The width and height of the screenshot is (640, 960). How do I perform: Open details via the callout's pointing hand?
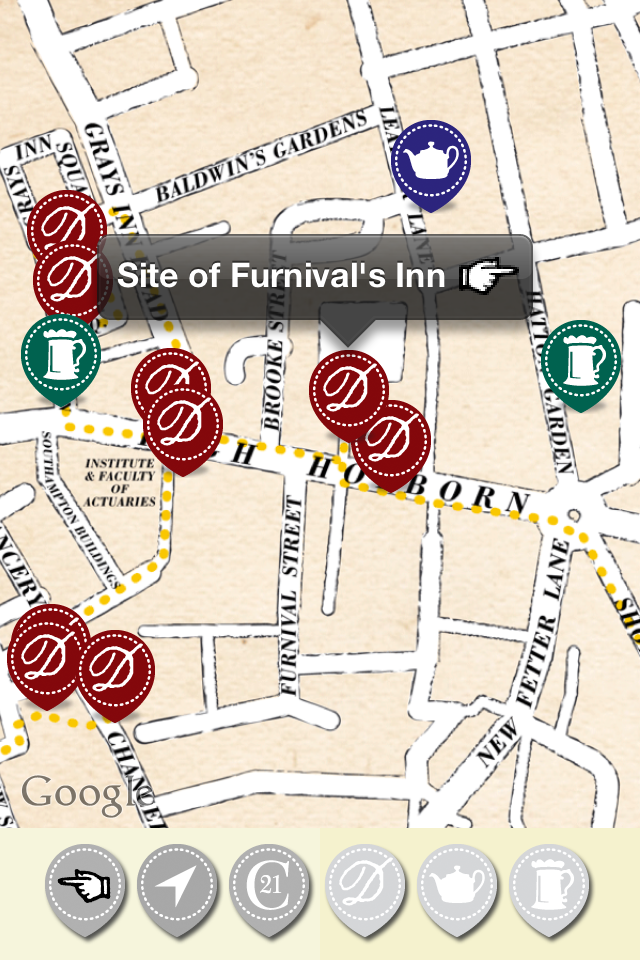(x=488, y=276)
